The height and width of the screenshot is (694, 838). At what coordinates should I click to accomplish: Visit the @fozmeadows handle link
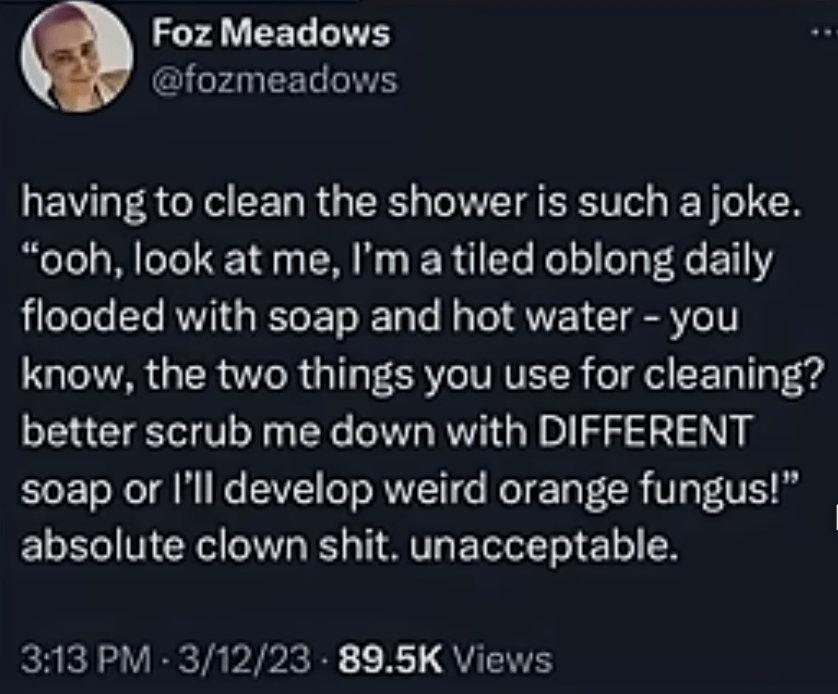[x=275, y=80]
